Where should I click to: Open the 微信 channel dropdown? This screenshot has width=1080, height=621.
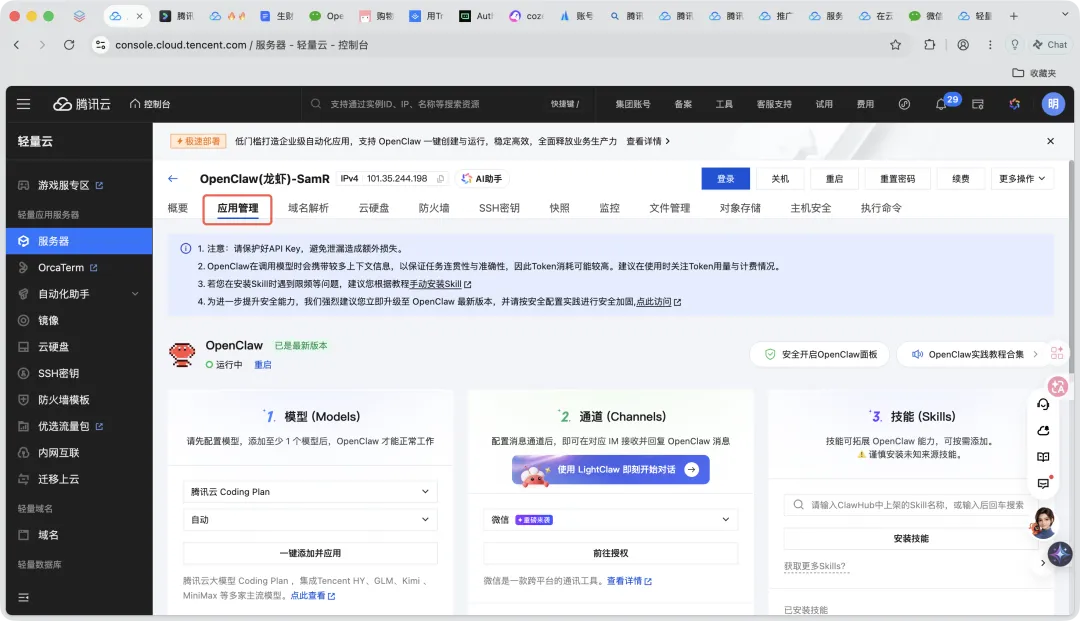610,520
